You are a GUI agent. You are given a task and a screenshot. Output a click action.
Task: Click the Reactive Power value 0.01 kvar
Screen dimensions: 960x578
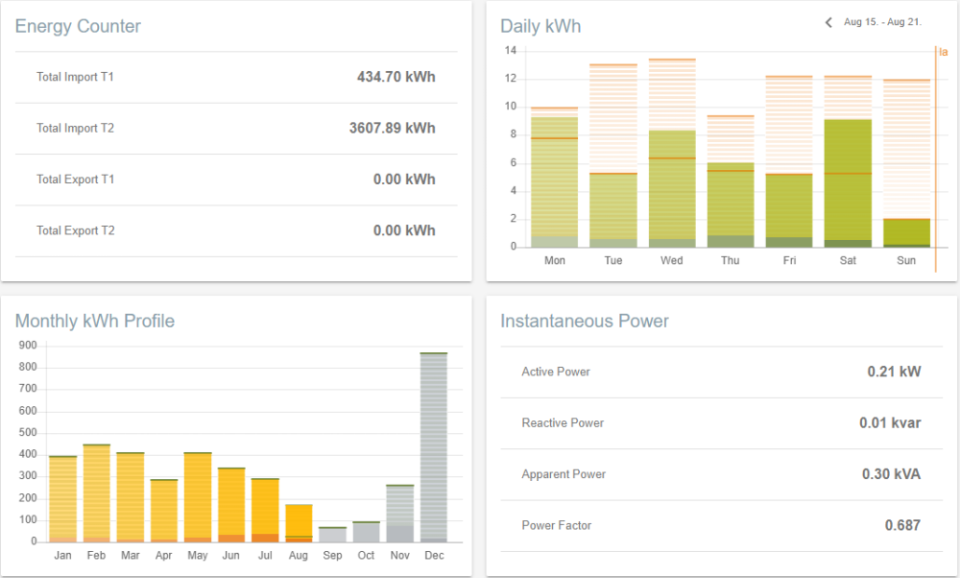(x=890, y=423)
